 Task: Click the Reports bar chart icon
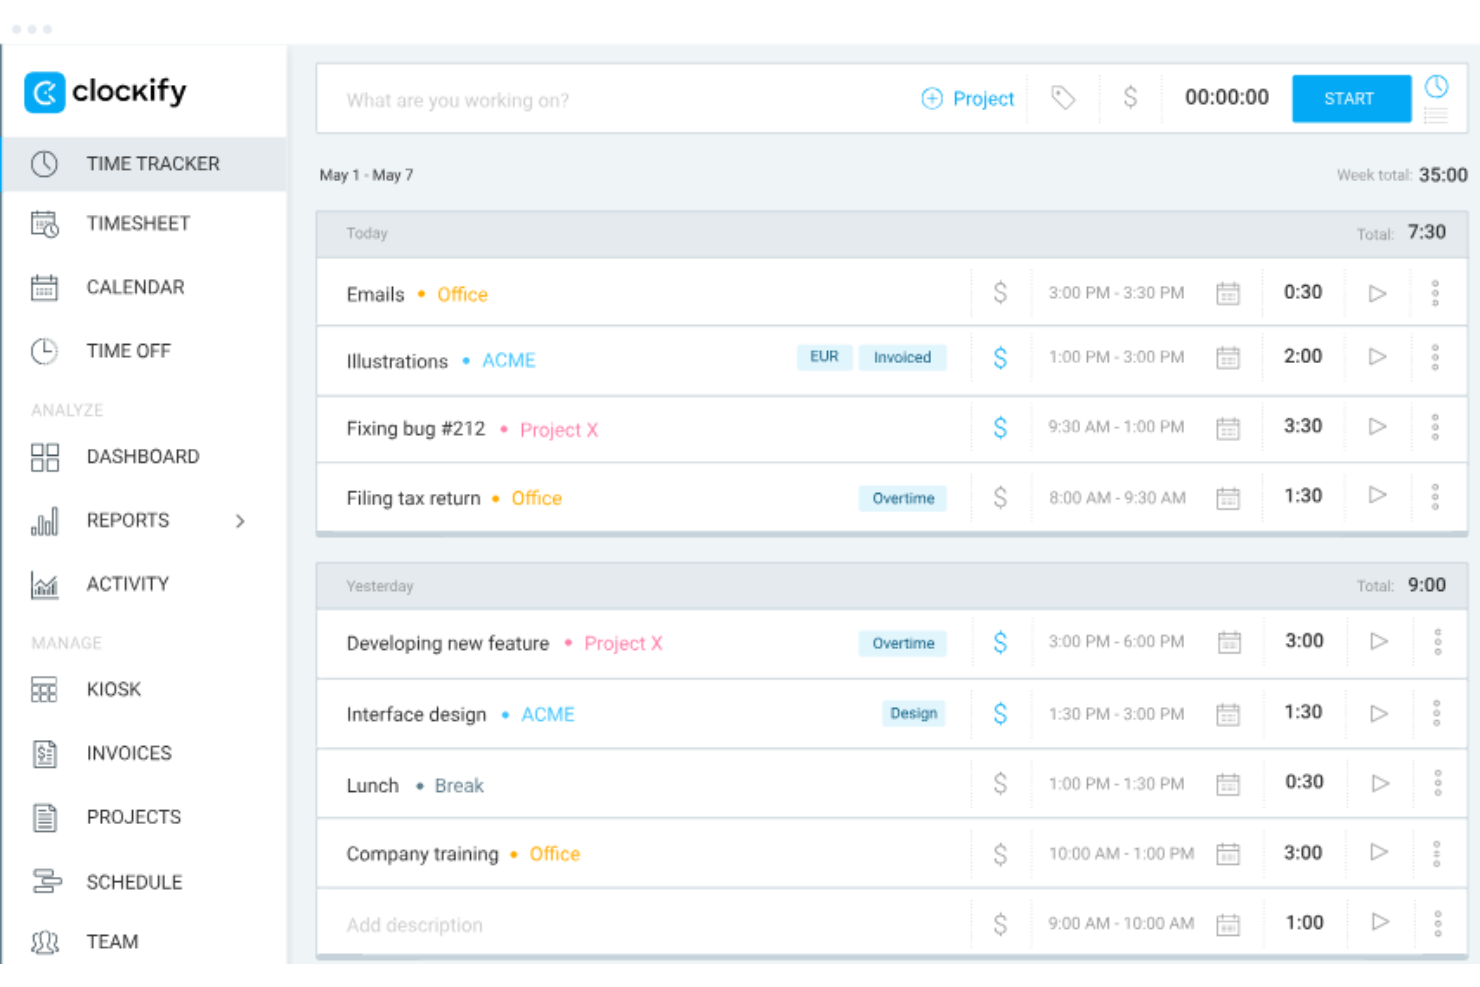tap(45, 521)
